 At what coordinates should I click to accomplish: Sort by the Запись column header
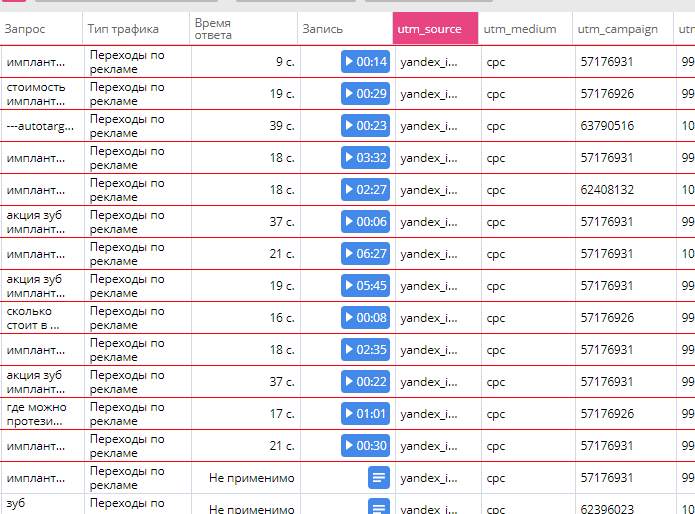(x=345, y=29)
